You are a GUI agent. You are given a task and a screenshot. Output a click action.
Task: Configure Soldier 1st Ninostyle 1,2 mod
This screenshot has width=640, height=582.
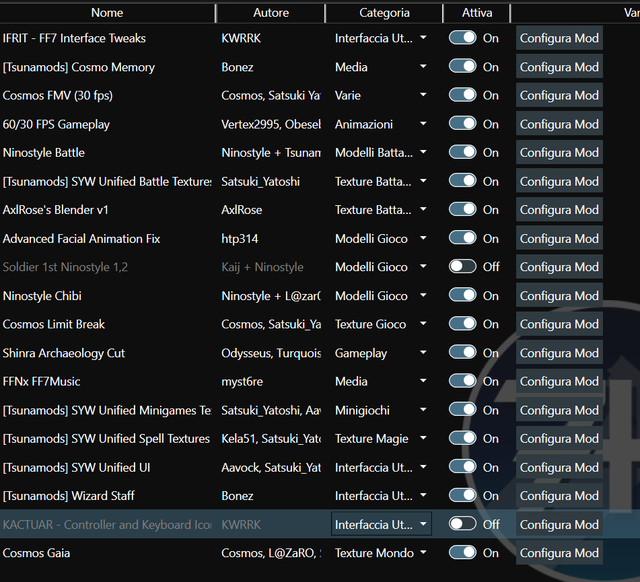pyautogui.click(x=559, y=267)
